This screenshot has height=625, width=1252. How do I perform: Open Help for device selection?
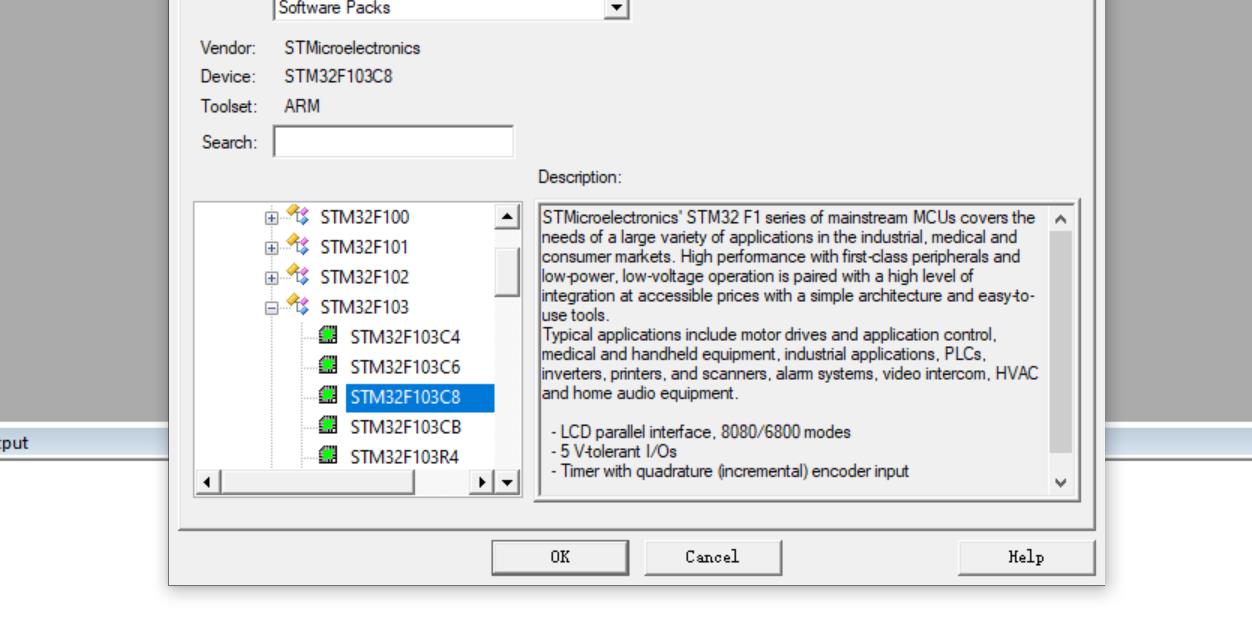coord(1026,558)
